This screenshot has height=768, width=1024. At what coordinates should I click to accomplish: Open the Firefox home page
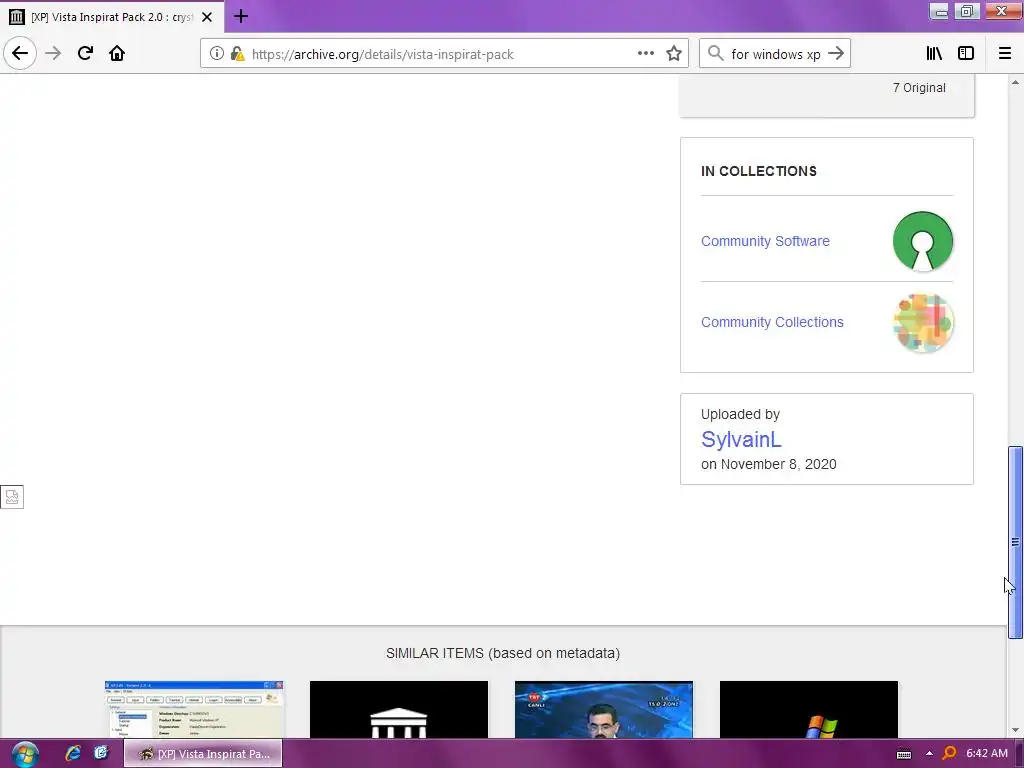point(117,53)
